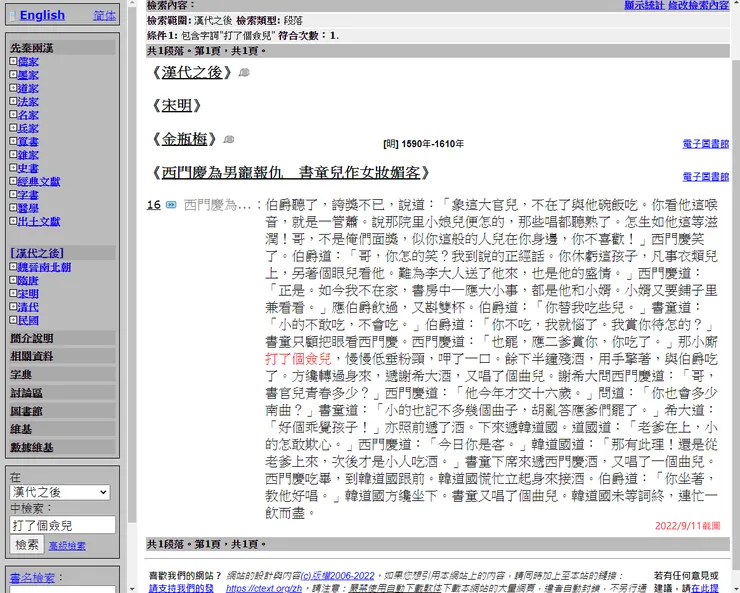Open 醫學 category link
The height and width of the screenshot is (593, 740).
click(x=28, y=208)
